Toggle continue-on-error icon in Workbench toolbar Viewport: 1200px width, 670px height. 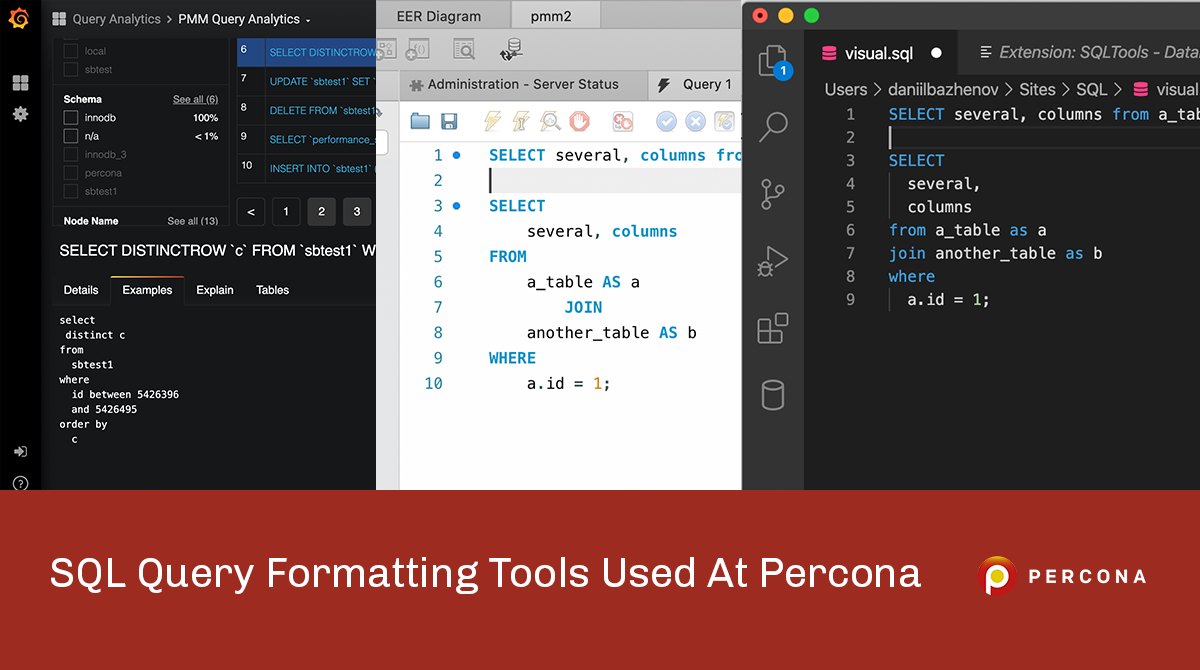point(623,121)
